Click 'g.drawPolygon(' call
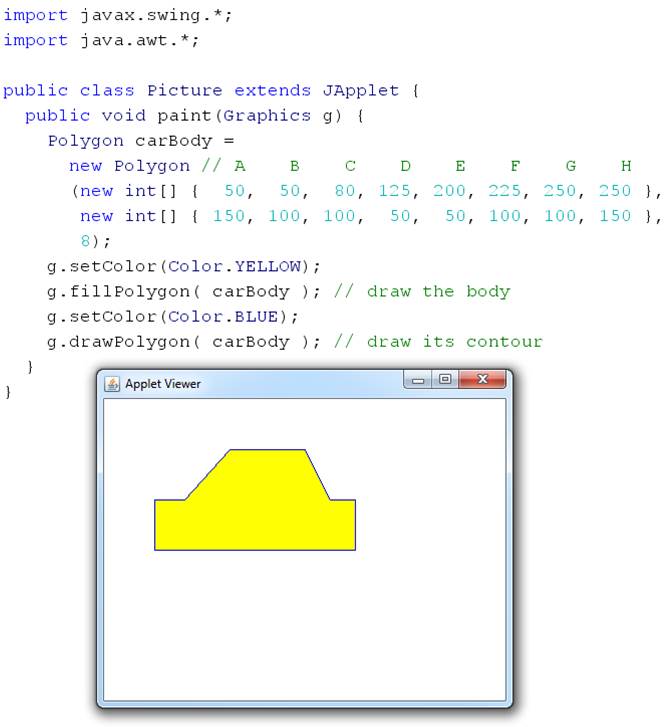Image resolution: width=670 pixels, height=727 pixels. tap(123, 342)
